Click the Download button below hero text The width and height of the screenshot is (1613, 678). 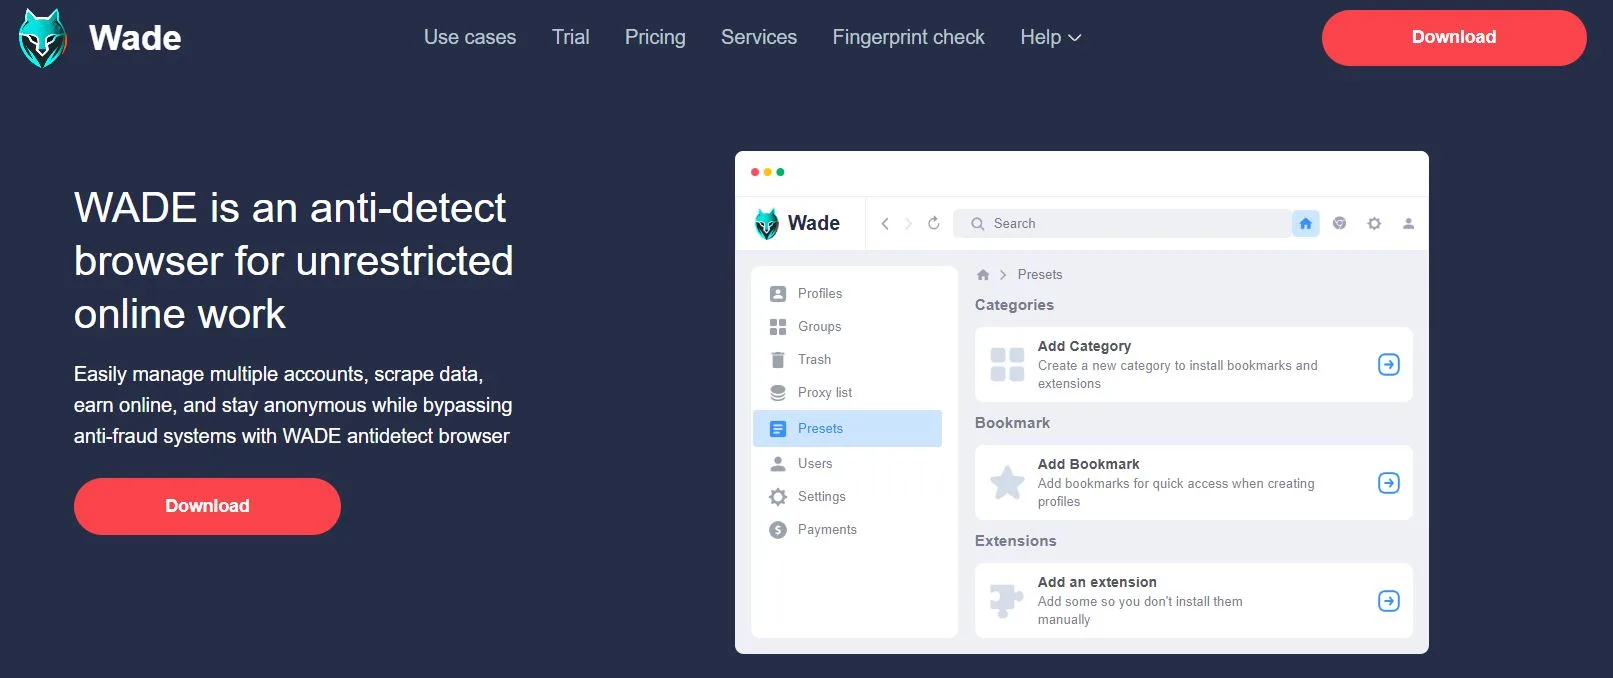pos(207,506)
